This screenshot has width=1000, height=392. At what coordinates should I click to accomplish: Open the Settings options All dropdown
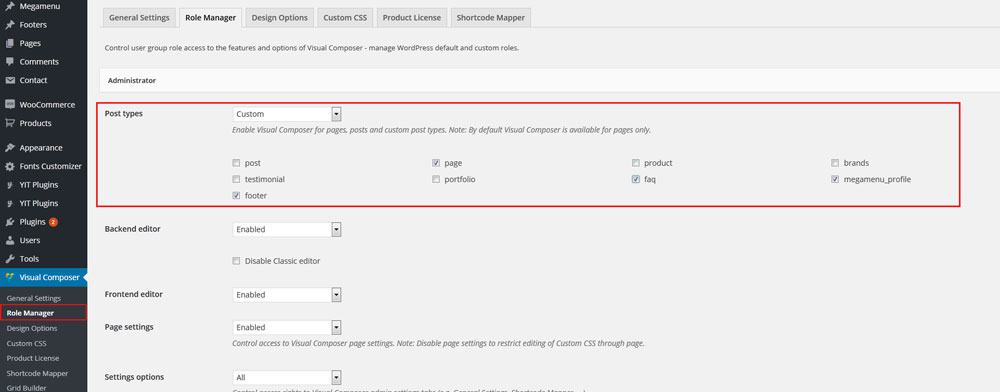coord(287,377)
